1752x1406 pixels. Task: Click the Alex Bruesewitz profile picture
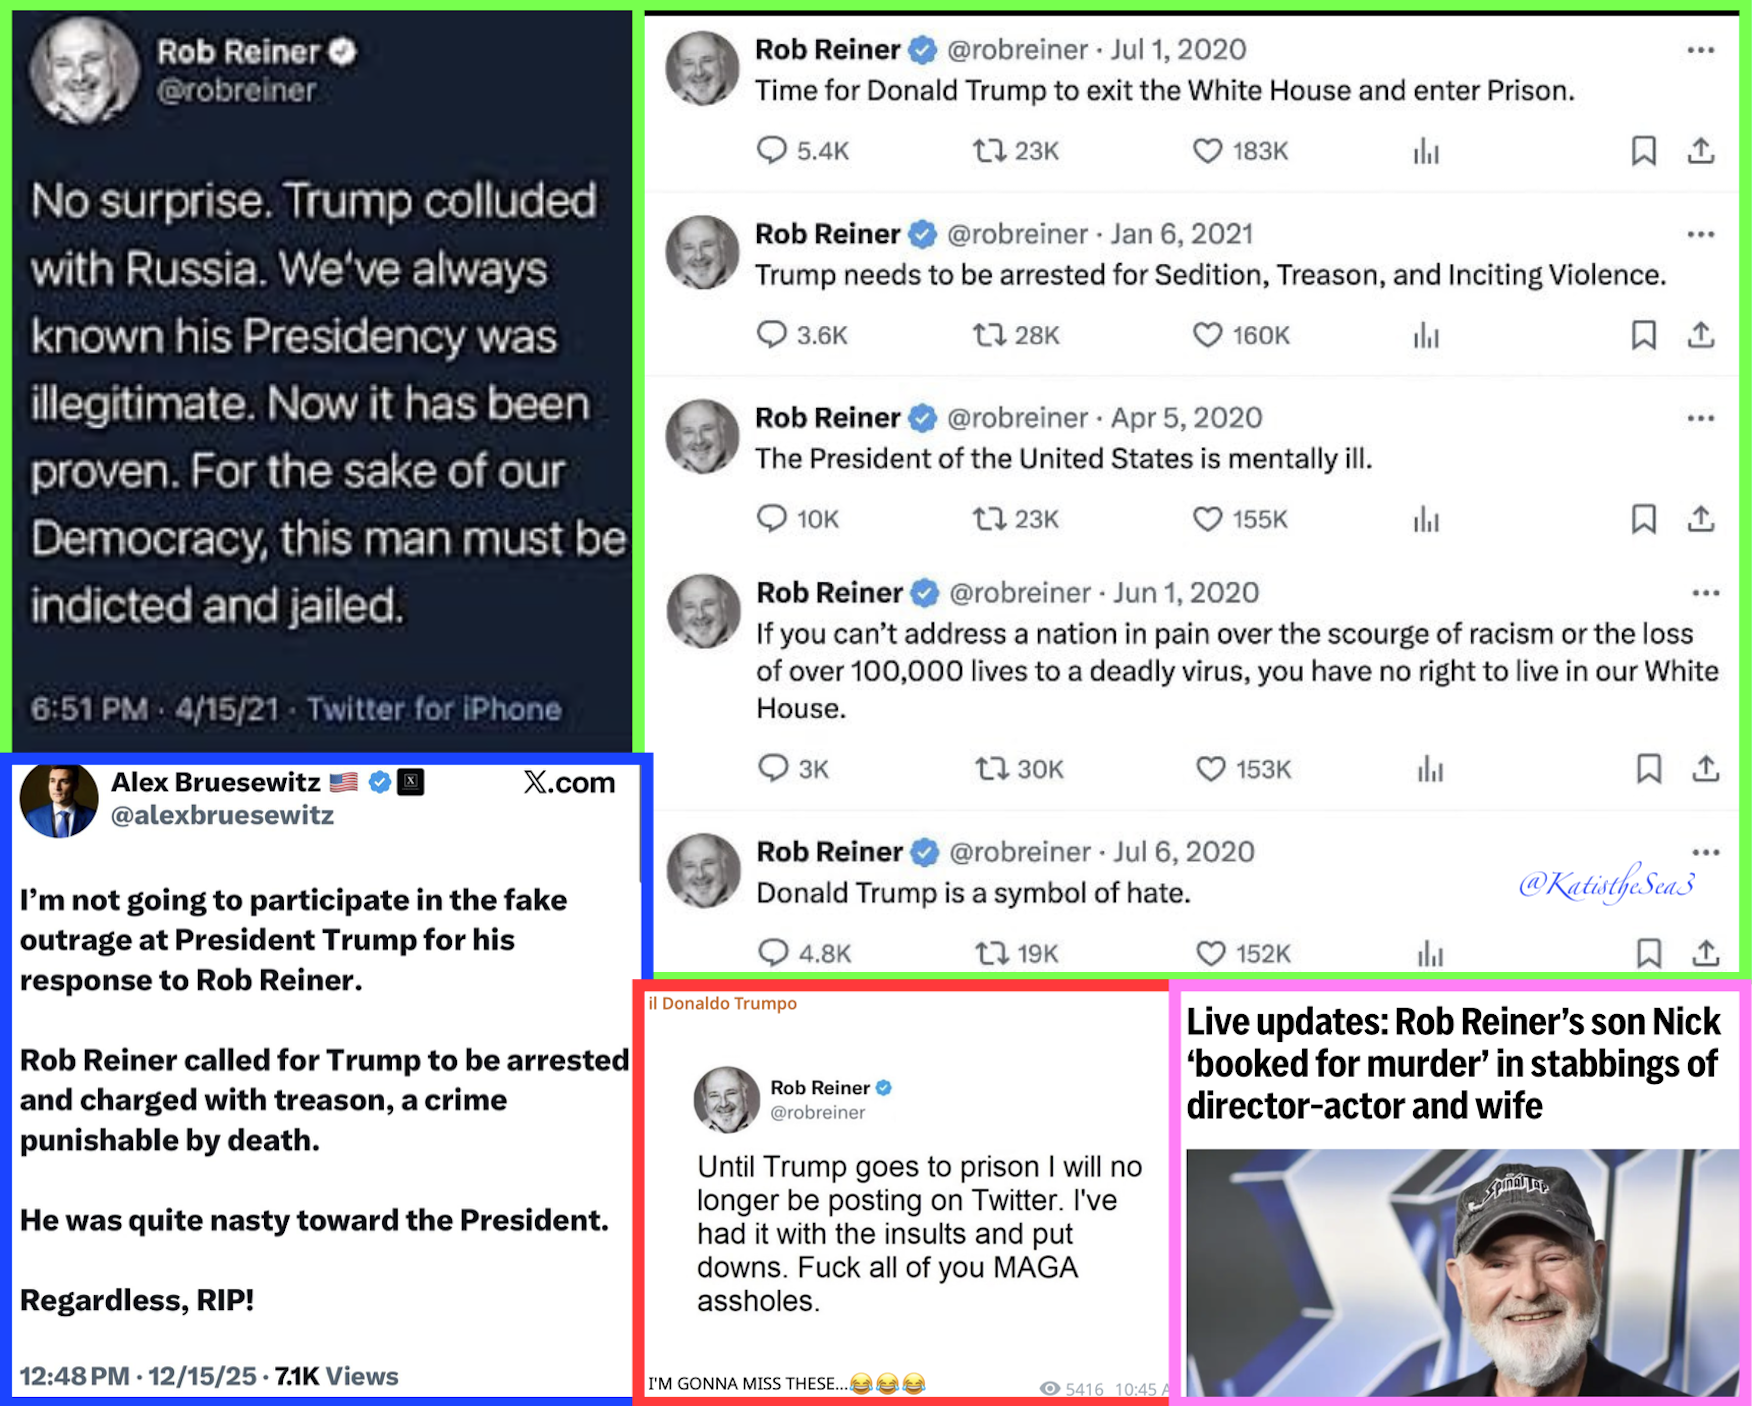point(59,801)
